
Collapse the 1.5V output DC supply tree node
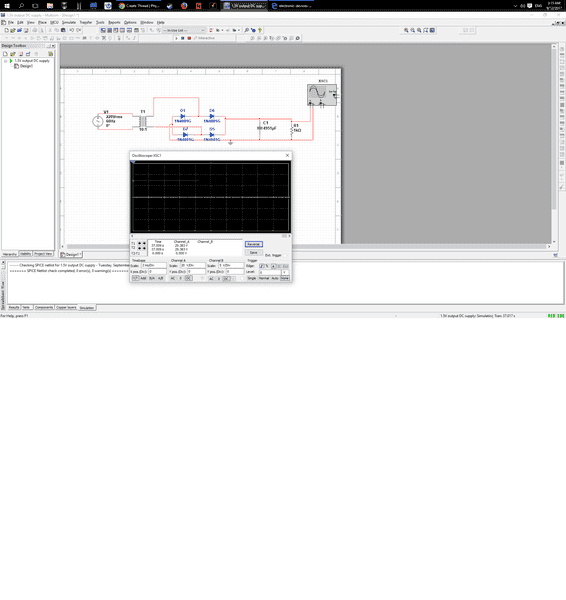click(6, 61)
